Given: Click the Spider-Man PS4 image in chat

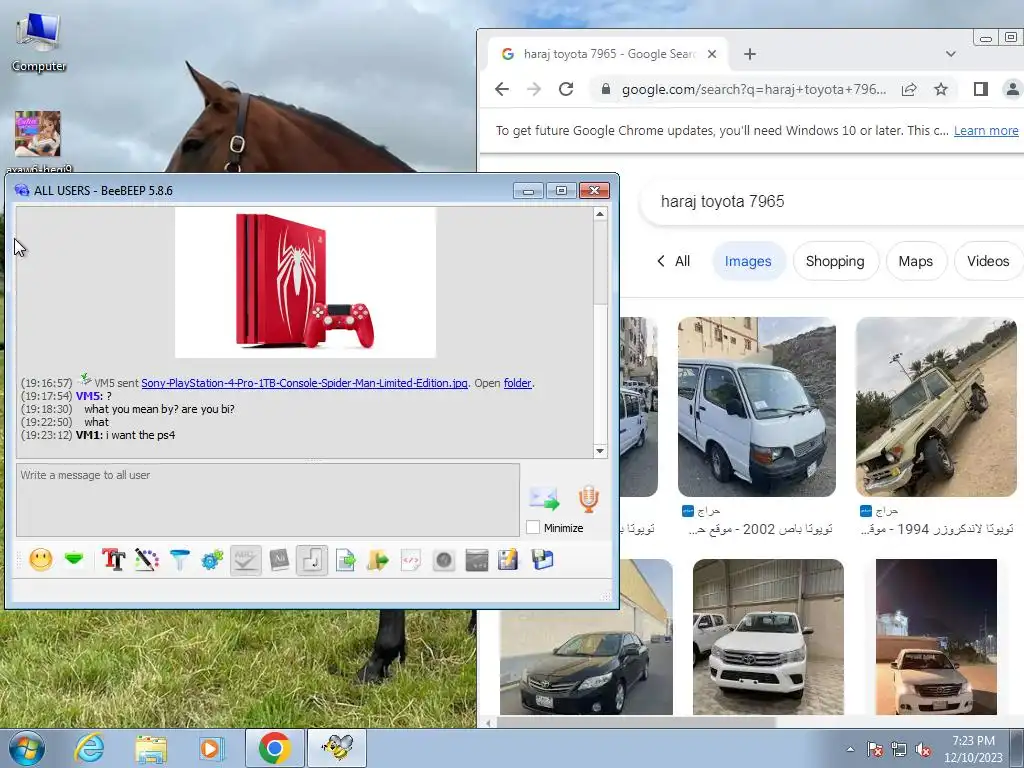Looking at the screenshot, I should 305,282.
